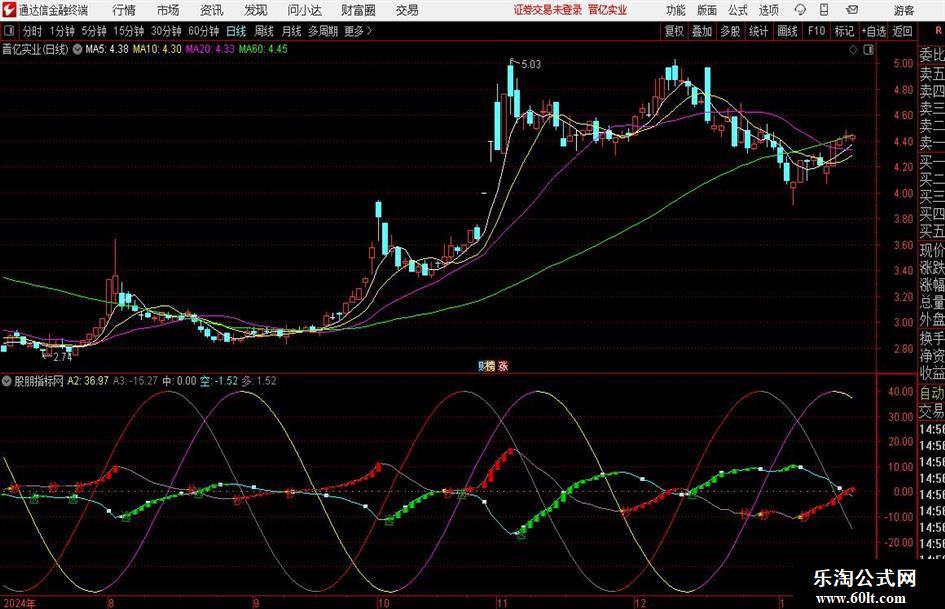Open the 选项 menu
The width and height of the screenshot is (945, 609).
click(768, 10)
